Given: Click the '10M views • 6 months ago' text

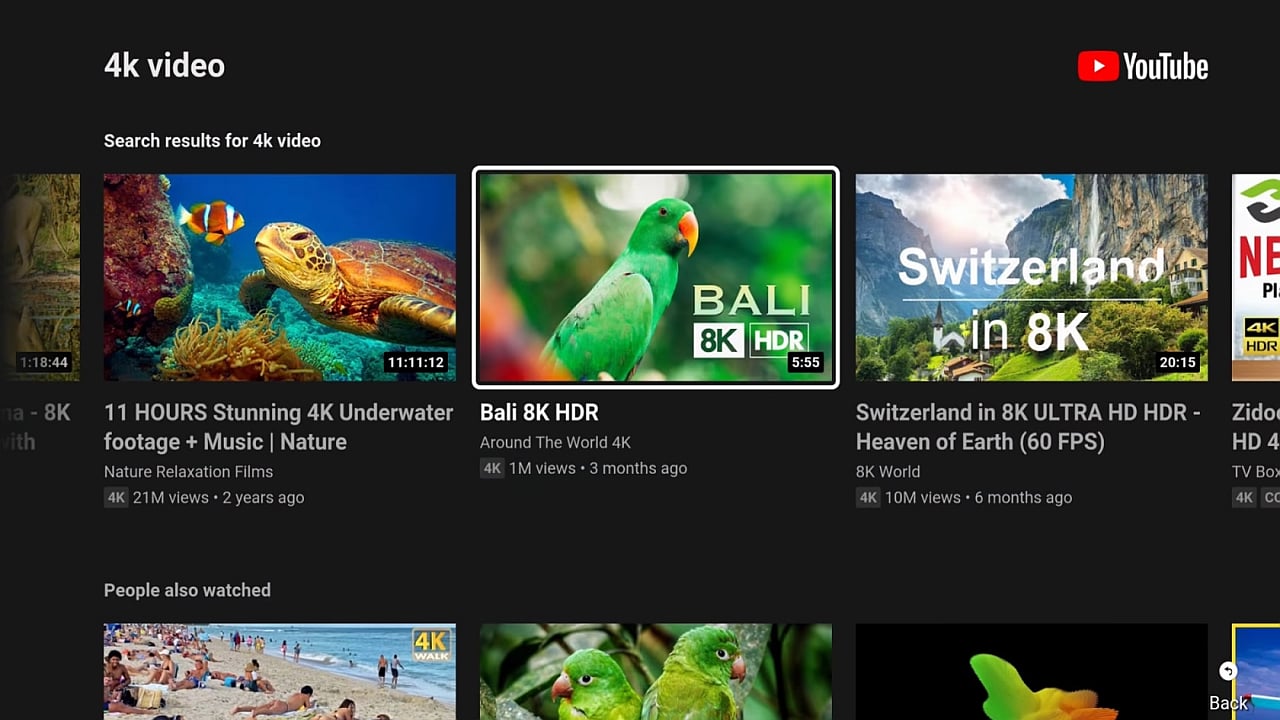Looking at the screenshot, I should pyautogui.click(x=979, y=497).
